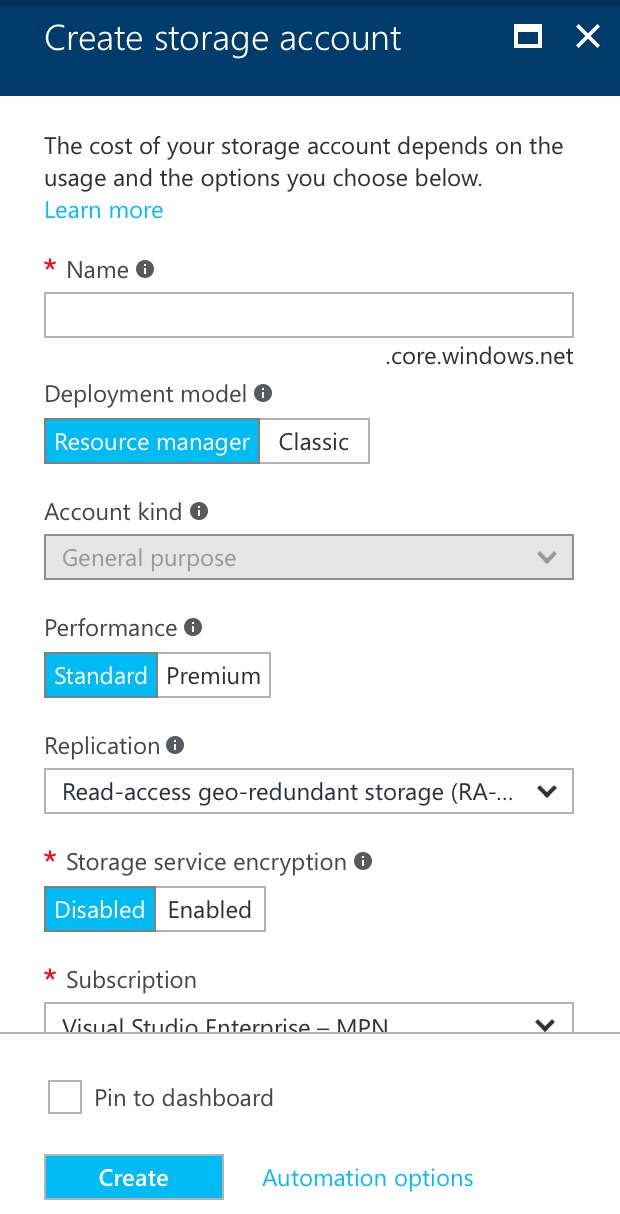The width and height of the screenshot is (620, 1214).
Task: Click the Deployment model info icon
Action: point(262,393)
